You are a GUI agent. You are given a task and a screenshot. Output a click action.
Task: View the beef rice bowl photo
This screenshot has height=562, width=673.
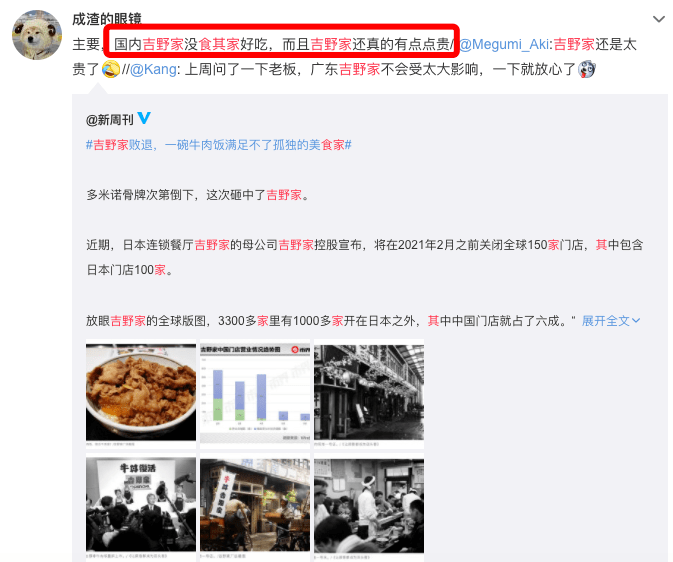[141, 392]
